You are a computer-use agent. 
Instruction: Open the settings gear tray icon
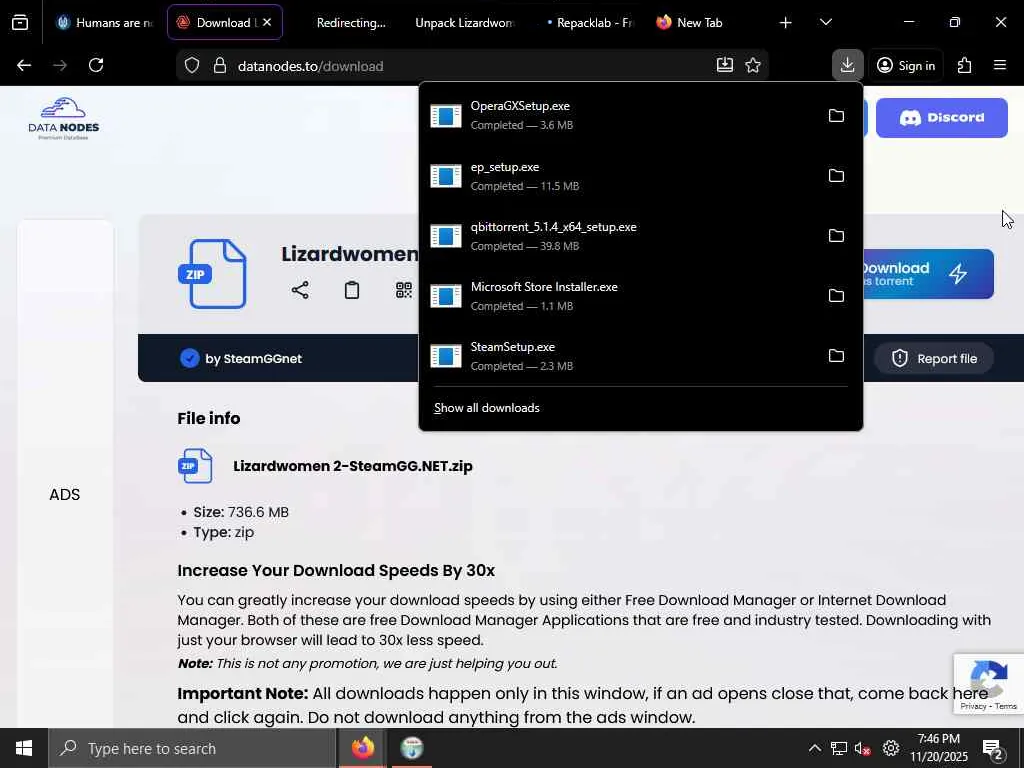point(891,748)
